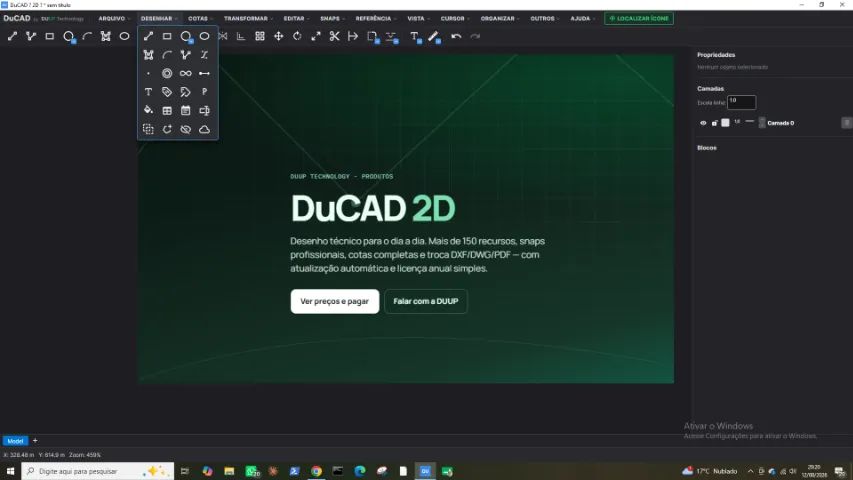Select the line tool in main toolbar
This screenshot has height=480, width=853.
click(x=12, y=36)
